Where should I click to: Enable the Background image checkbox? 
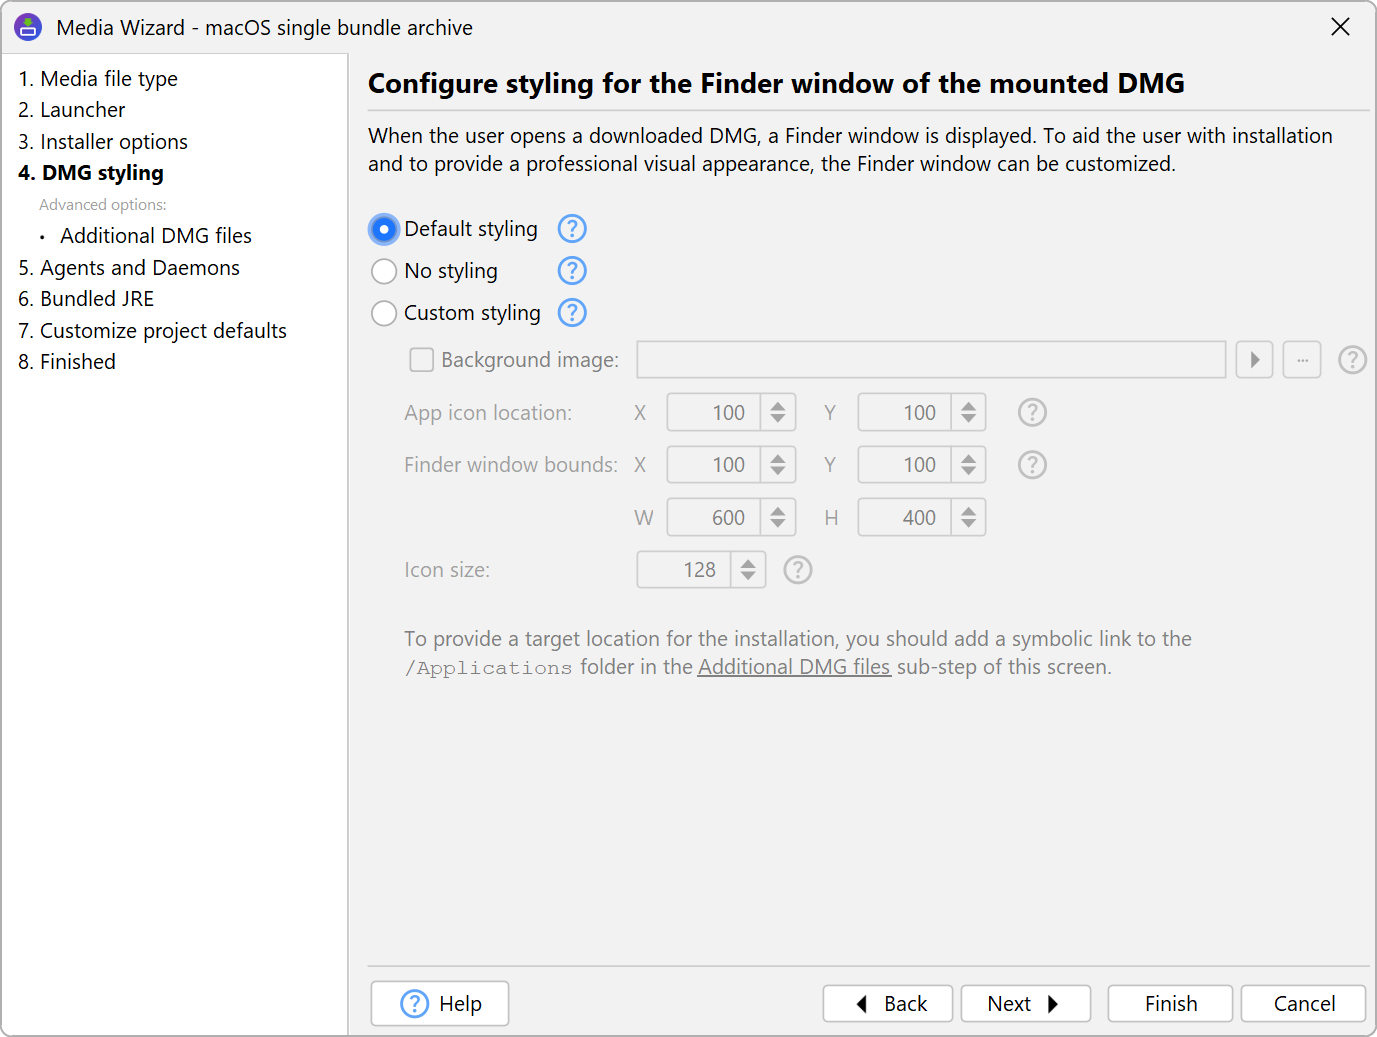click(x=422, y=360)
